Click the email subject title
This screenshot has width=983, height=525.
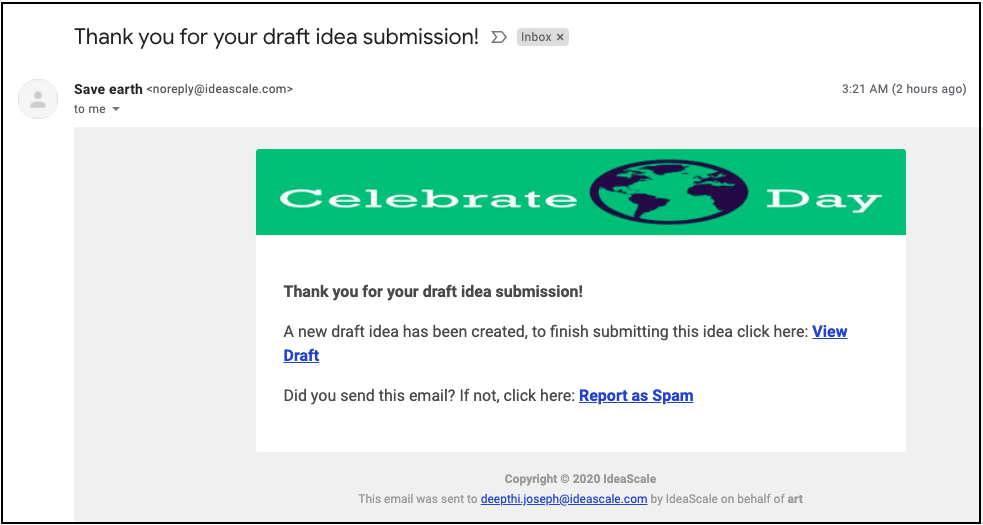(276, 37)
